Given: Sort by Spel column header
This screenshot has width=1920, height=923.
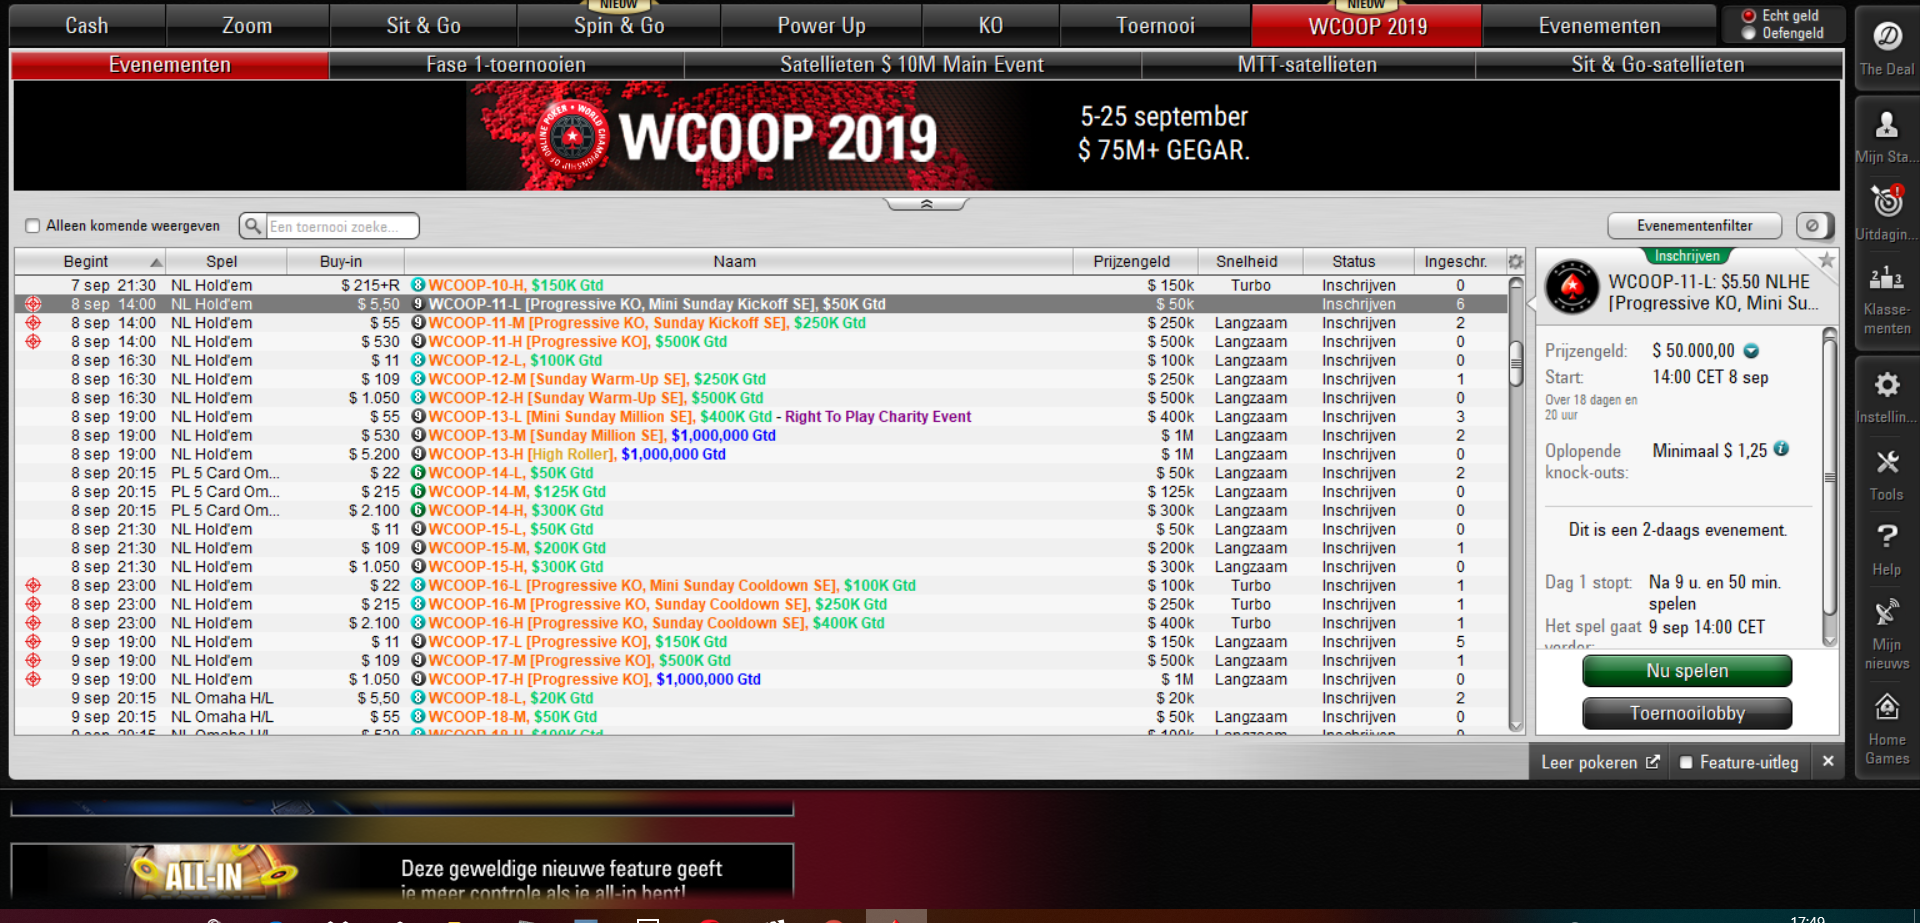Looking at the screenshot, I should click(227, 262).
